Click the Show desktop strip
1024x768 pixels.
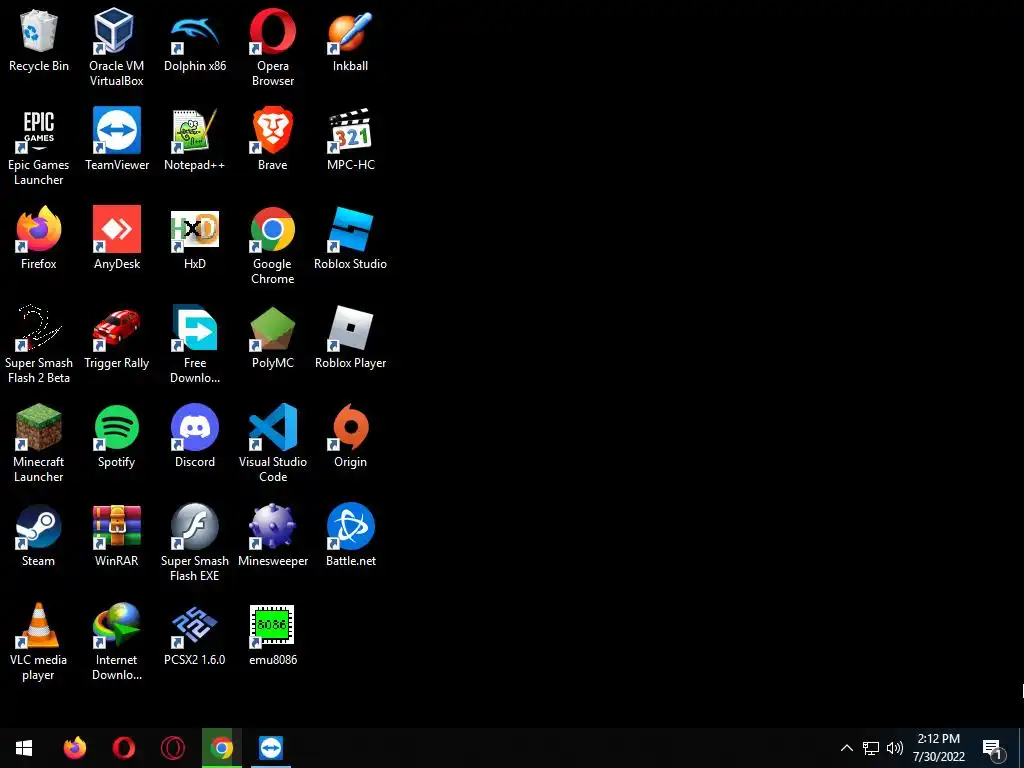[x=1021, y=748]
